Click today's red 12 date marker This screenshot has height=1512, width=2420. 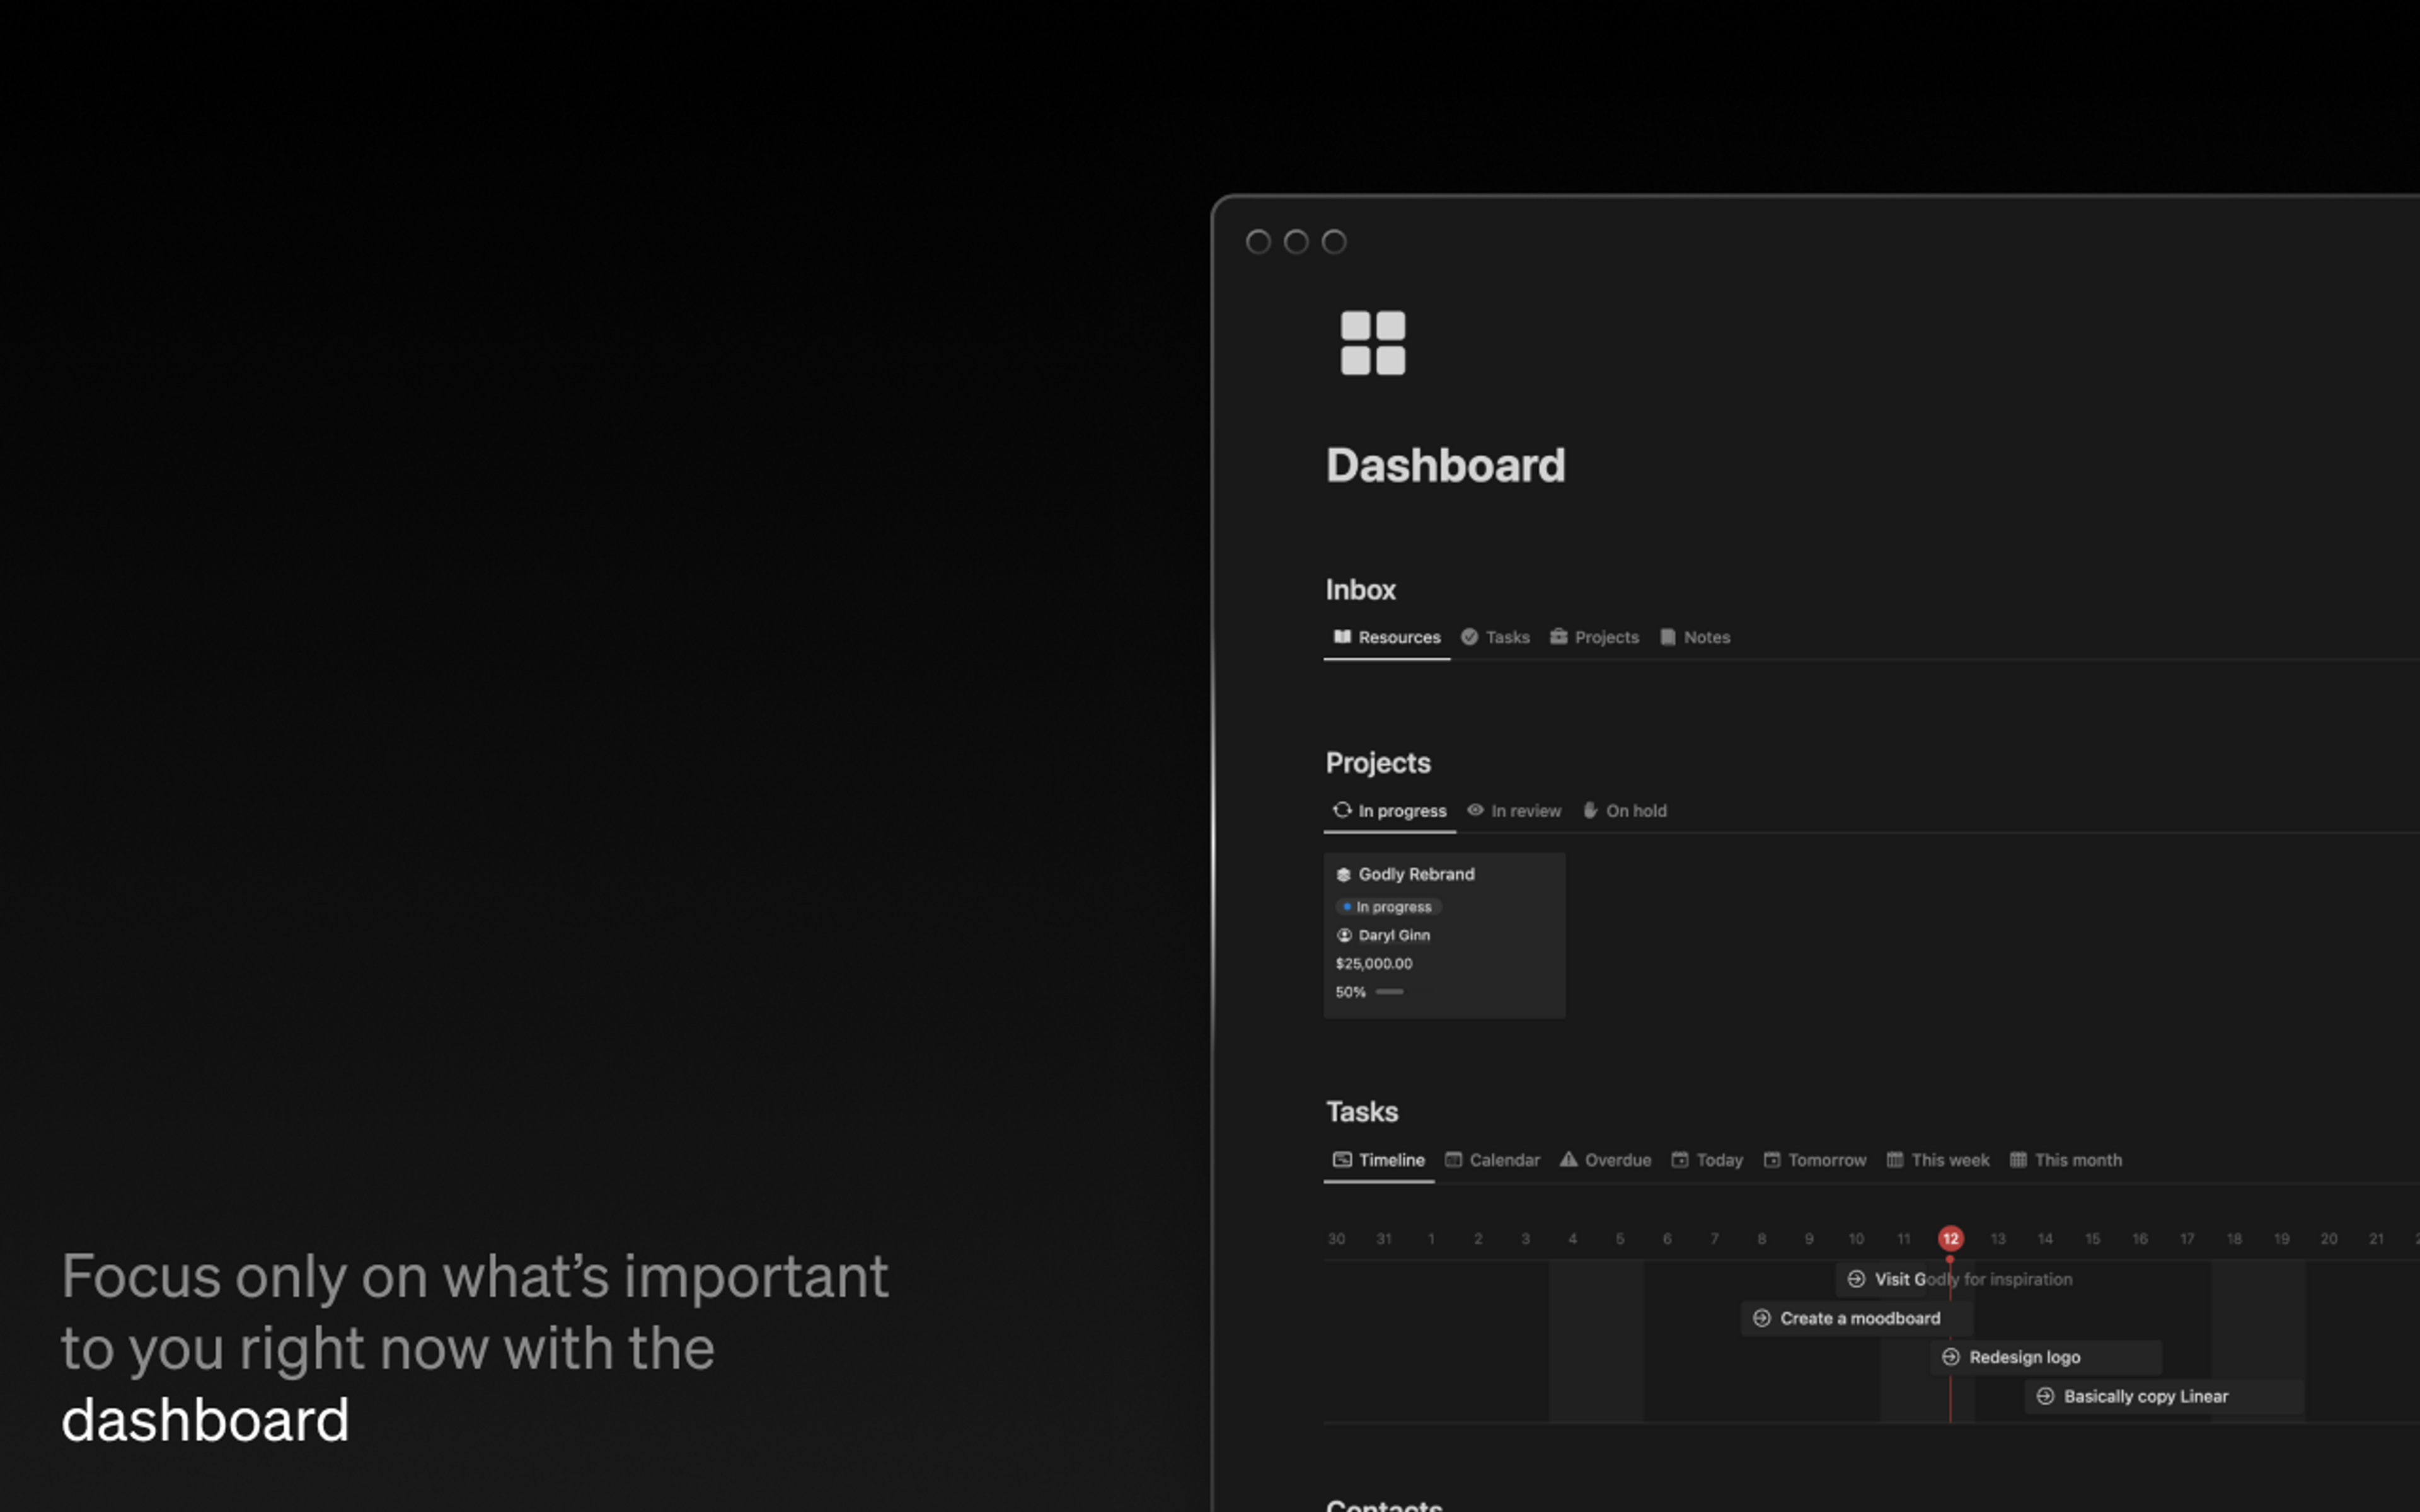click(1950, 1239)
